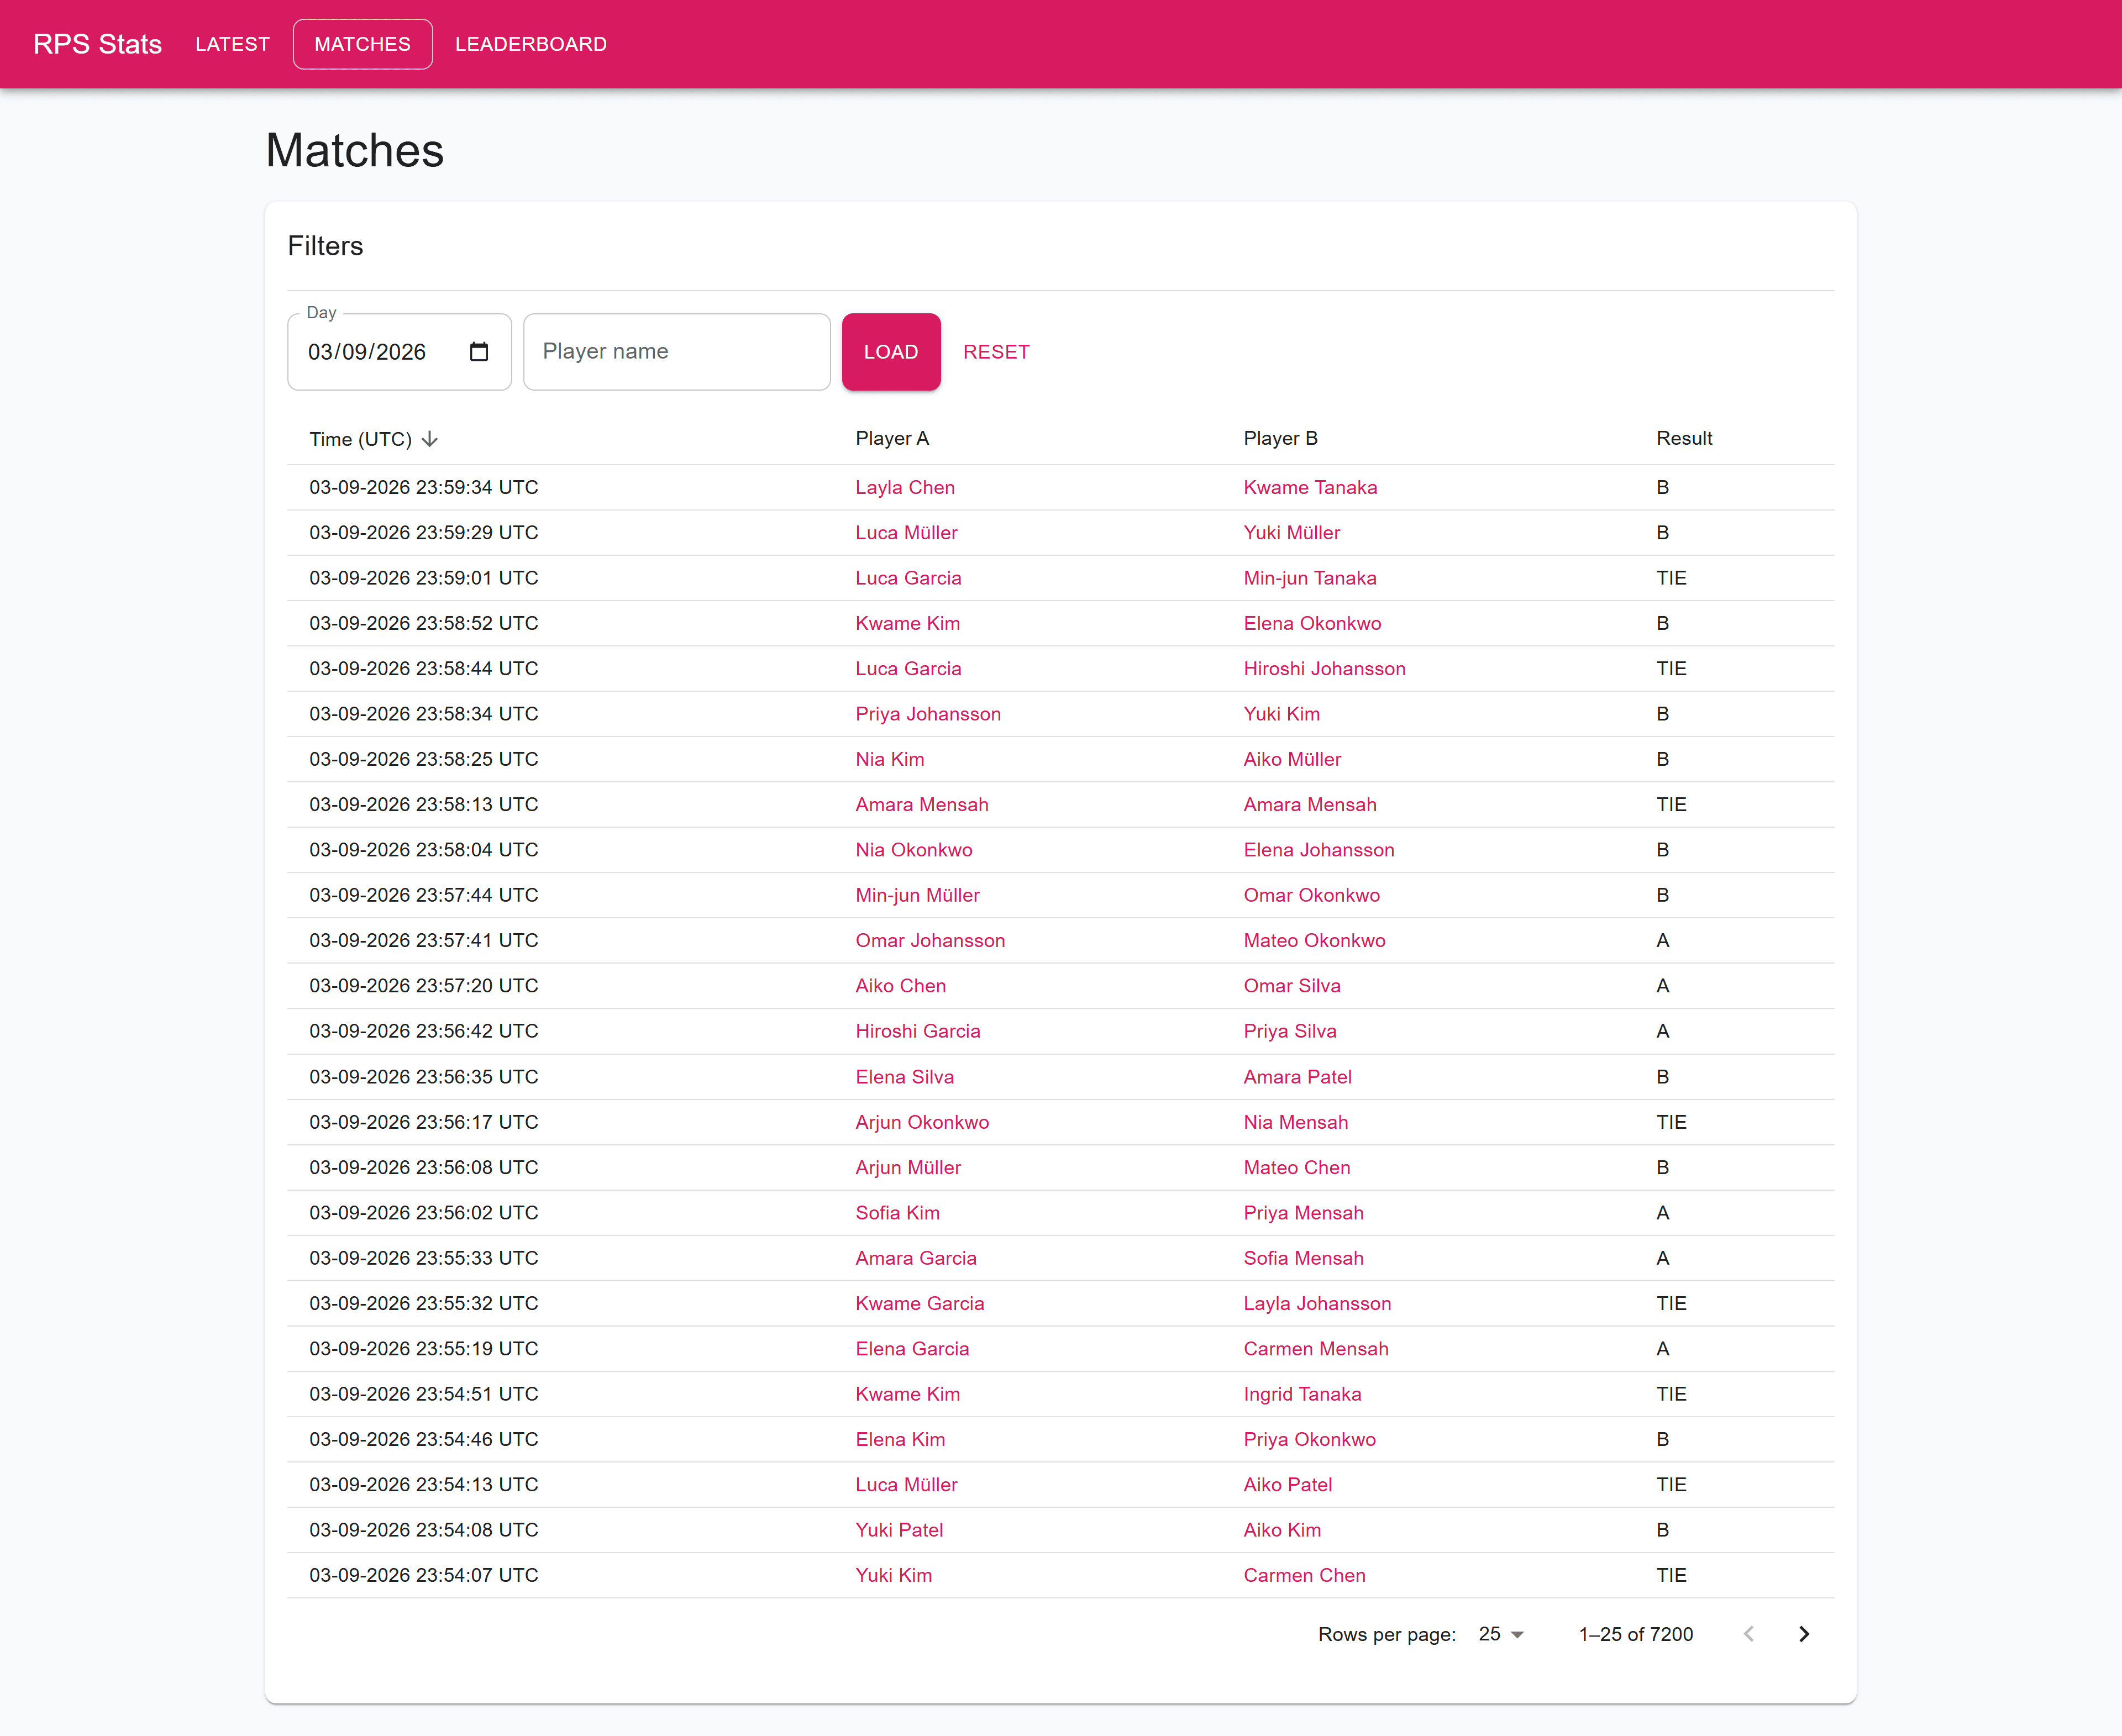
Task: Open Aiko Müller player link
Action: click(1292, 759)
